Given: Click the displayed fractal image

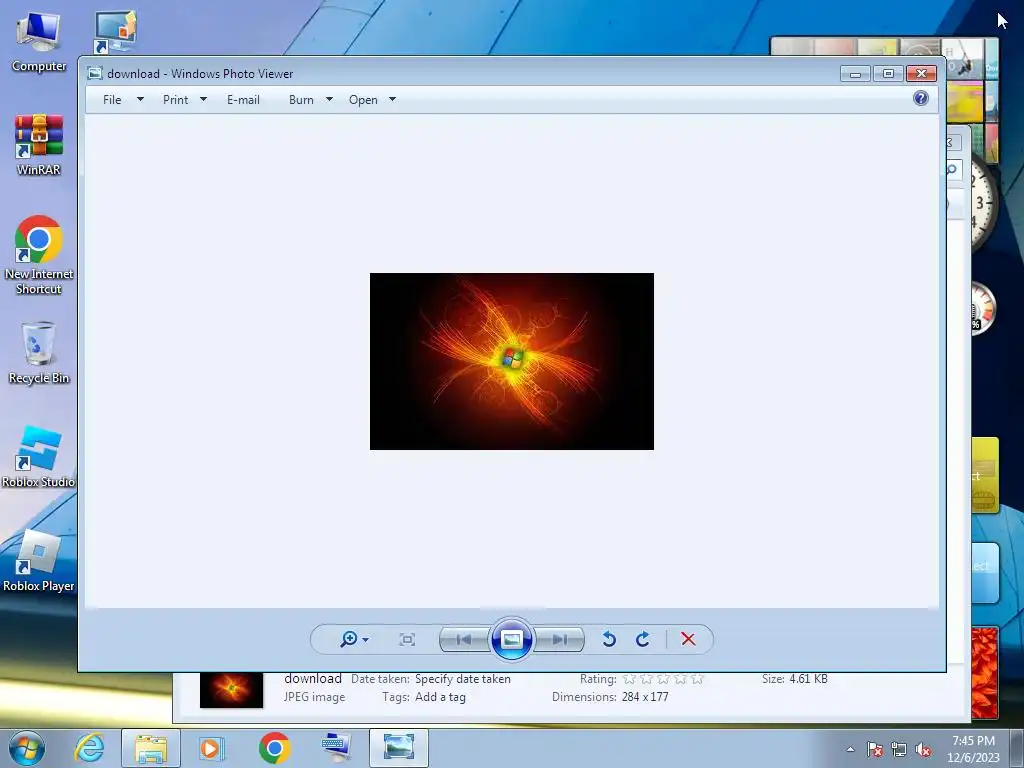Looking at the screenshot, I should pyautogui.click(x=511, y=361).
